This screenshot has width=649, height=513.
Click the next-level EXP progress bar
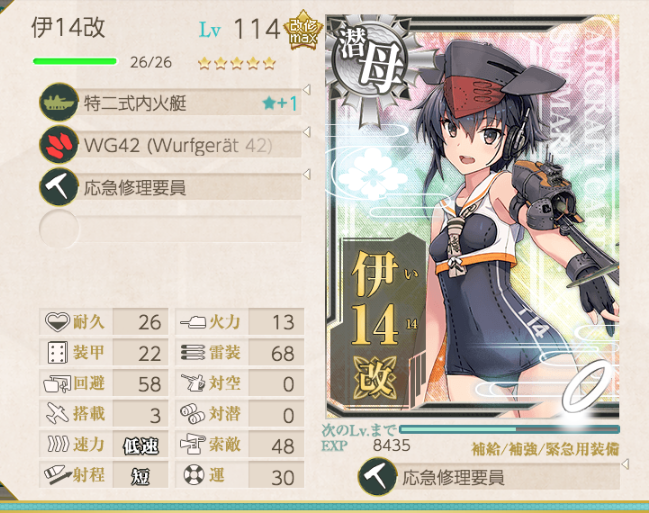point(509,429)
